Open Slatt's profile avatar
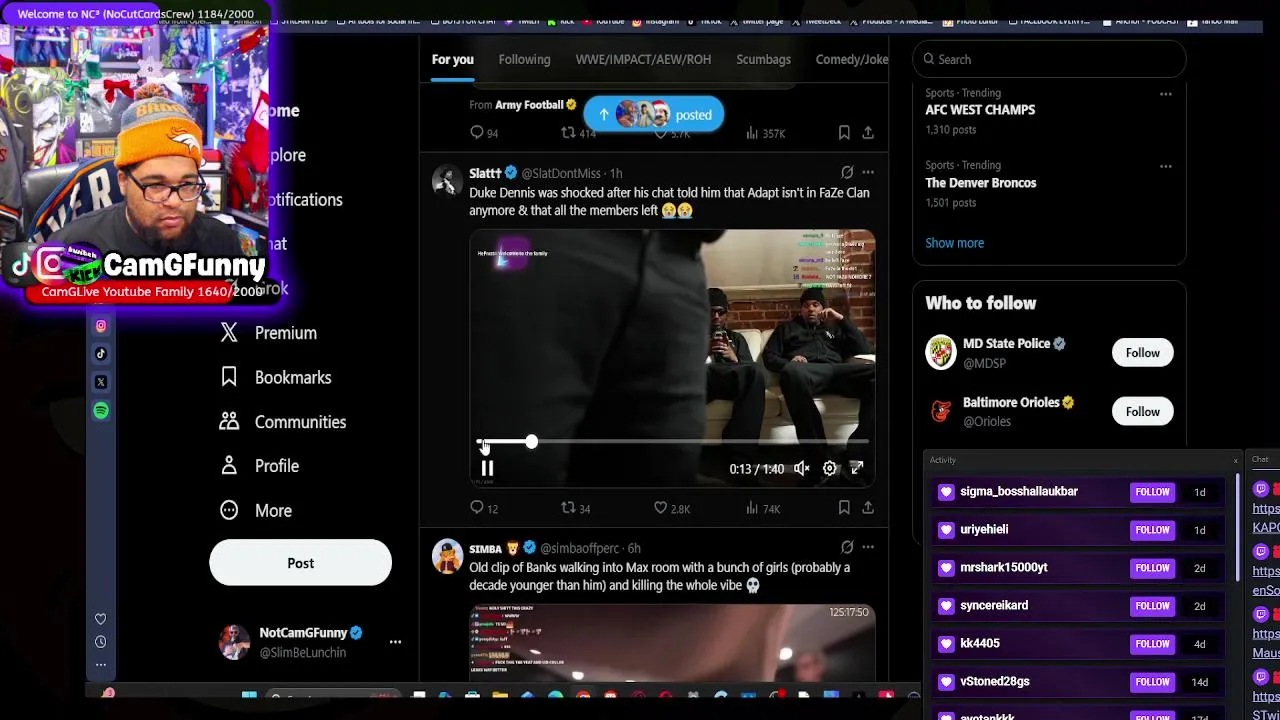 tap(447, 181)
